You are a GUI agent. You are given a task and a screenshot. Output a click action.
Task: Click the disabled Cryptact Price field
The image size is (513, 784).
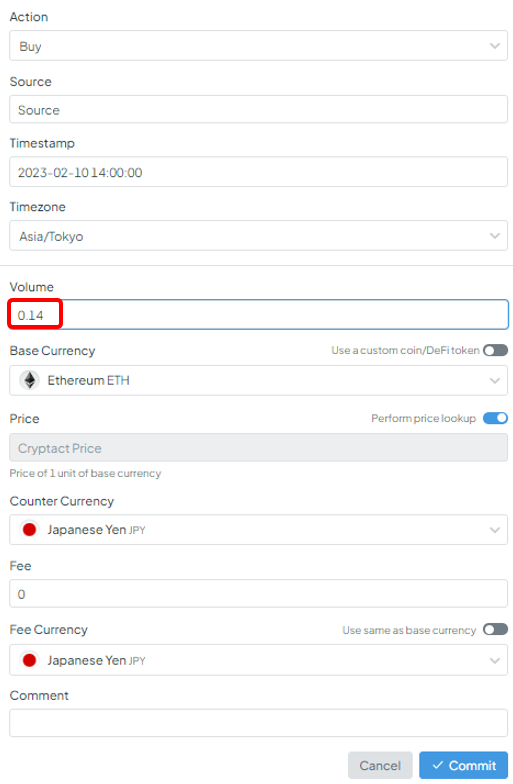[258, 448]
